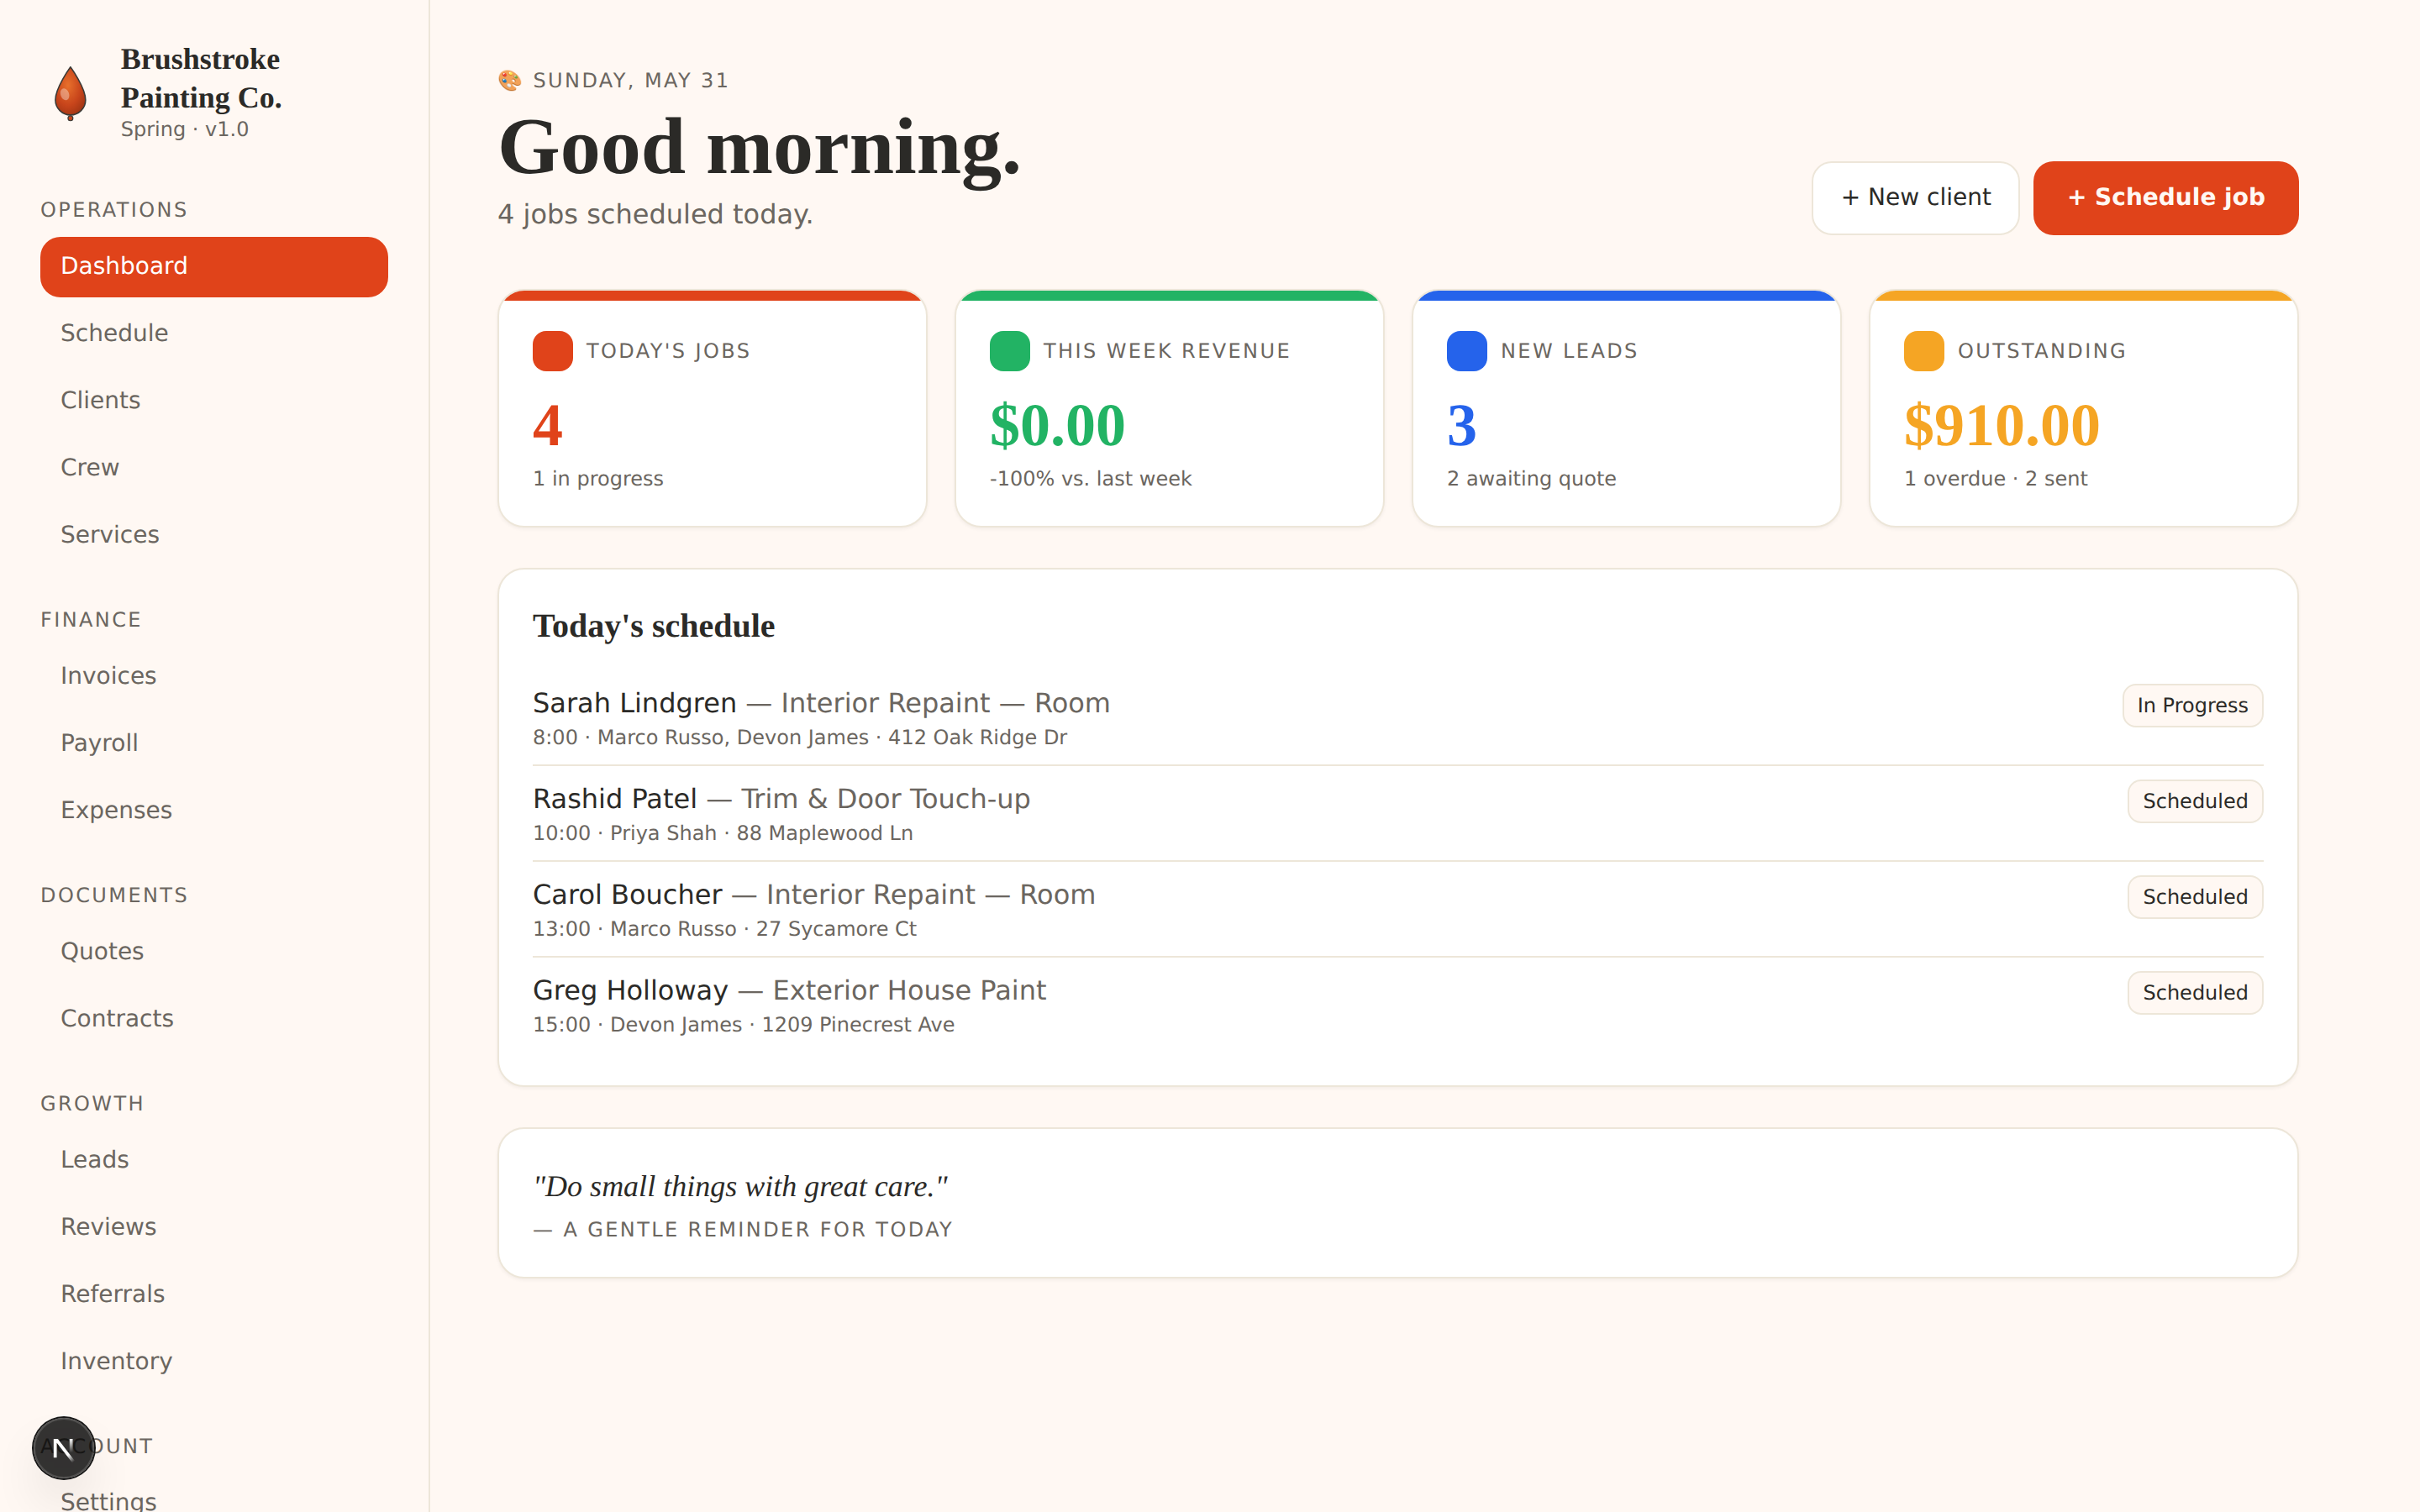Viewport: 2420px width, 1512px height.
Task: Open the Contracts page
Action: pos(214,1018)
